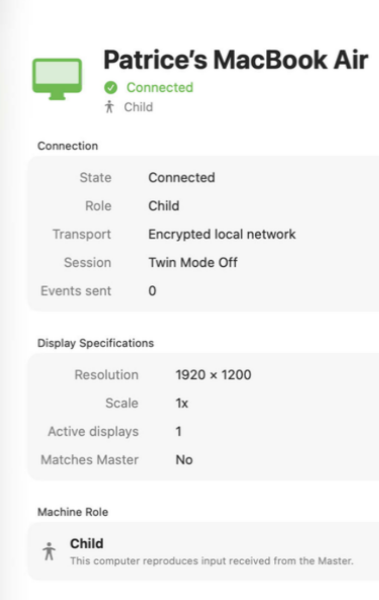Click the State value Connected
The height and width of the screenshot is (600, 379).
pos(181,178)
